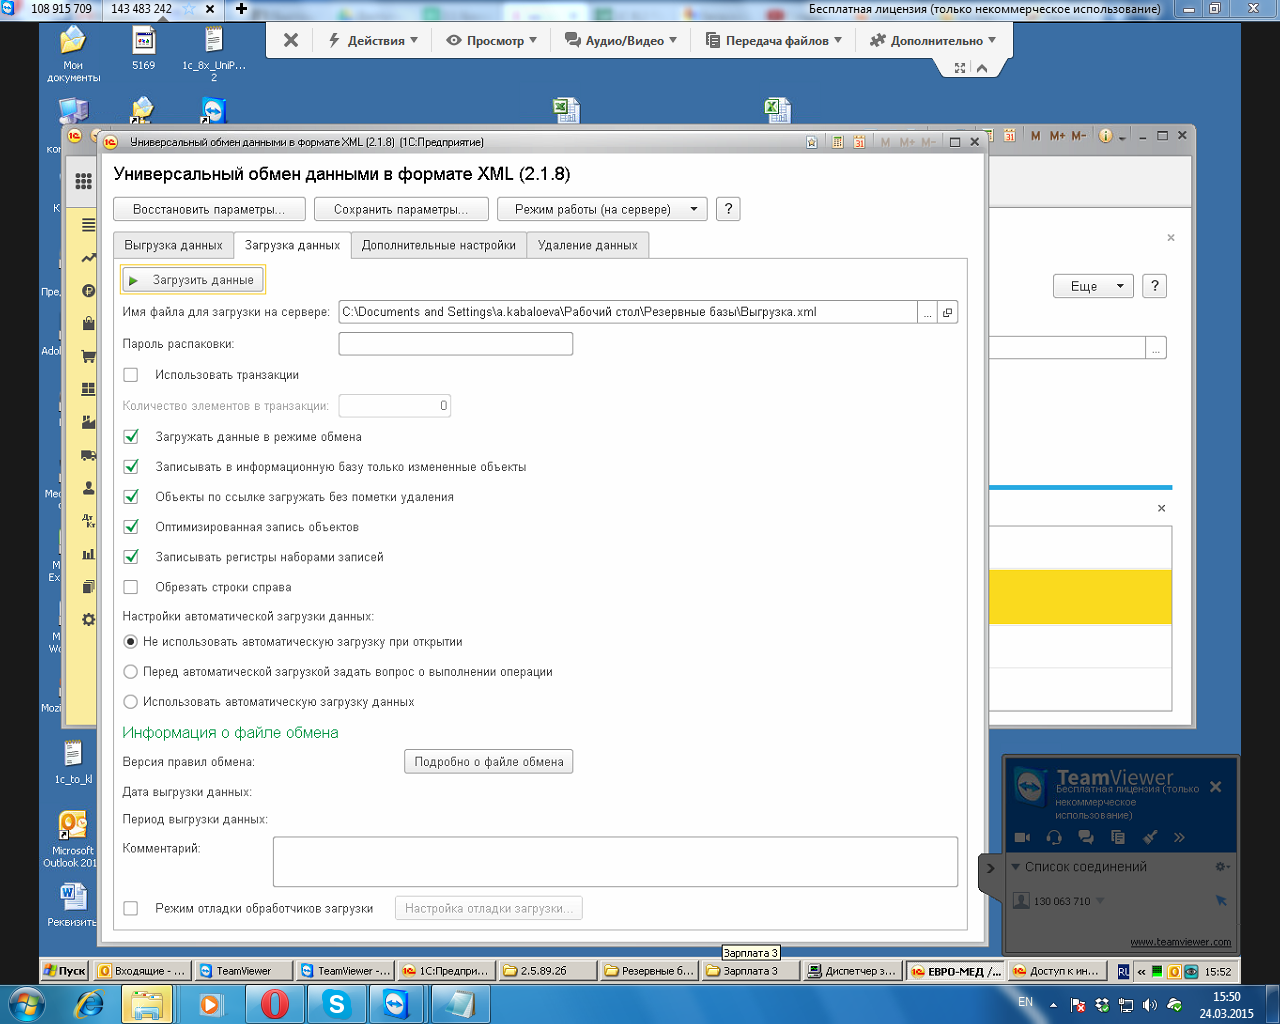The height and width of the screenshot is (1024, 1280).
Task: Click open-file icon next to file path
Action: [x=947, y=313]
